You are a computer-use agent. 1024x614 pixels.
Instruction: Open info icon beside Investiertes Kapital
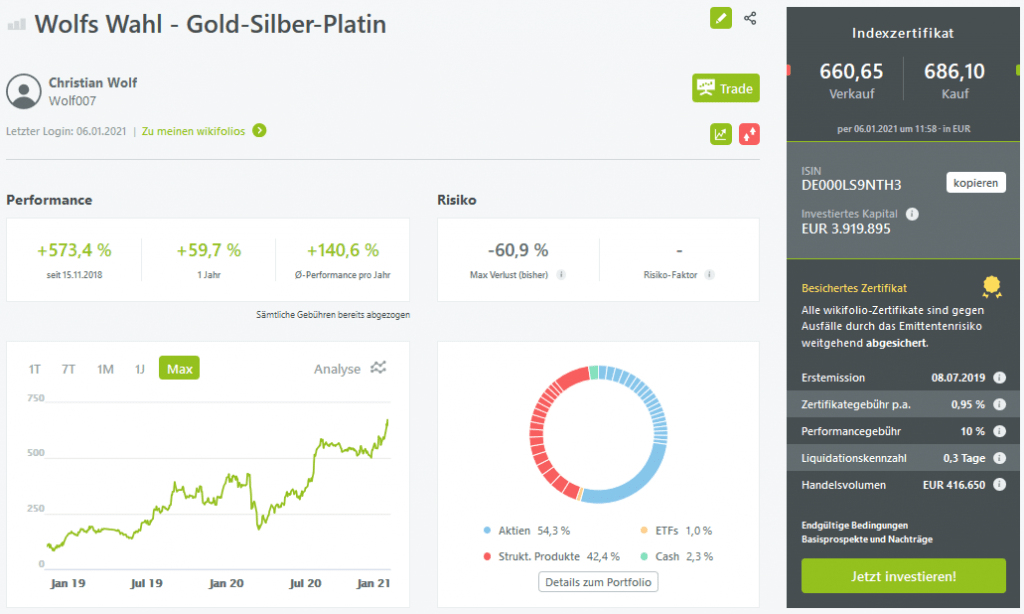(x=912, y=214)
